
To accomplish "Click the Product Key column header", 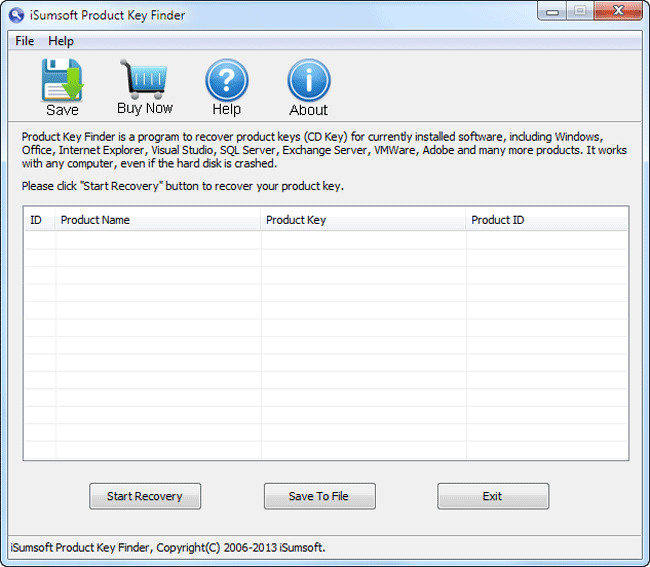I will point(362,220).
